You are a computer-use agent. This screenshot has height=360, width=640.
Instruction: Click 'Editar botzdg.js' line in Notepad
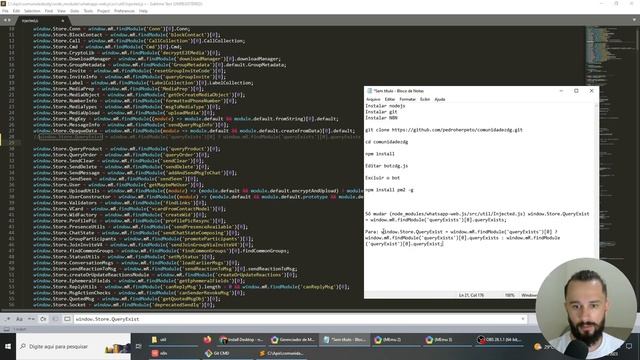coord(387,166)
